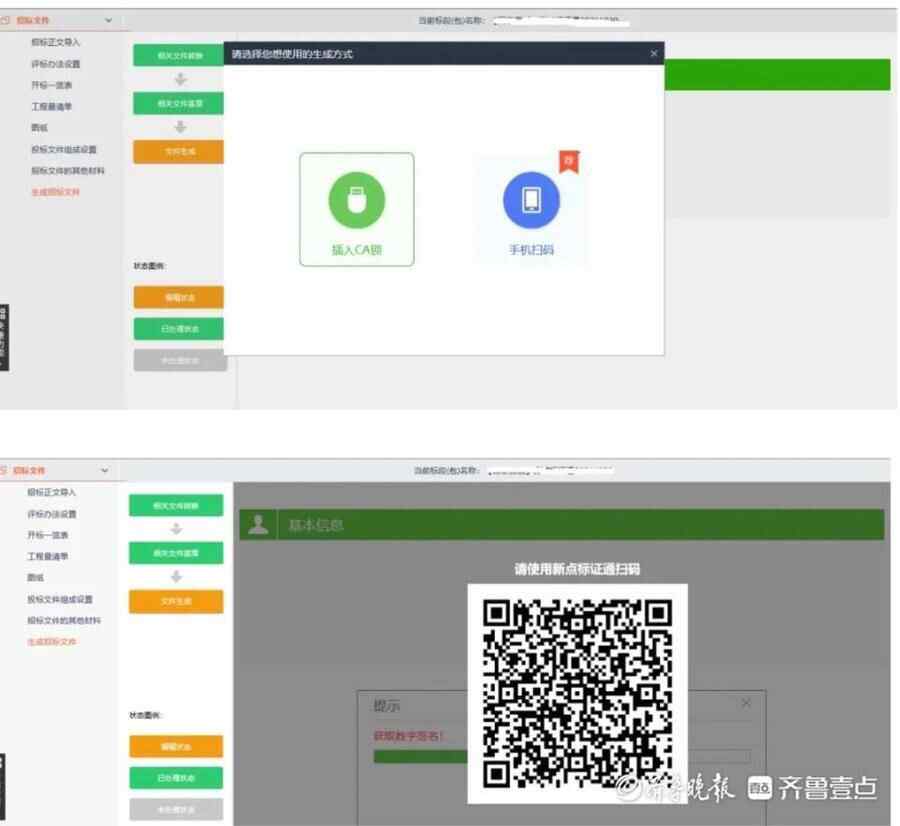
Task: Choose the green 插入CA锁 USB key icon
Action: 356,200
